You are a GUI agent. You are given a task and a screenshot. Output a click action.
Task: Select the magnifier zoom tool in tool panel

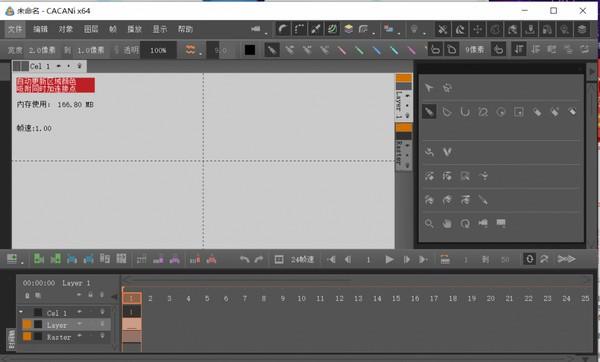(x=429, y=223)
